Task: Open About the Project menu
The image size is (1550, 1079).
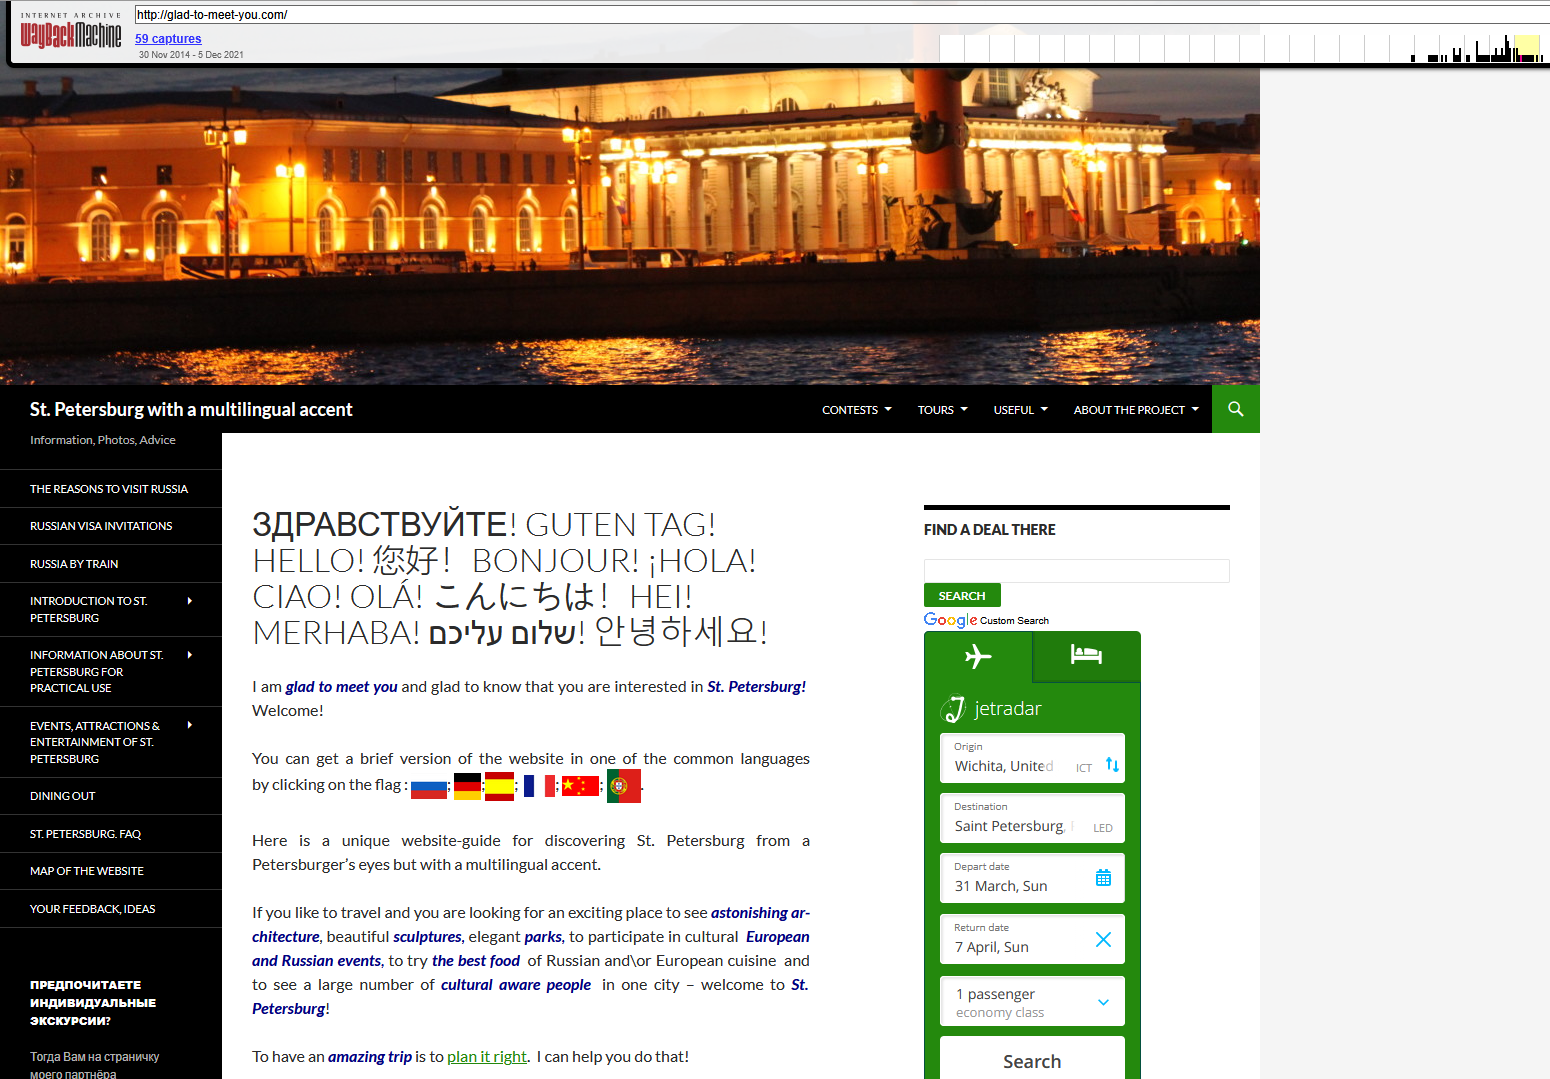Action: tap(1135, 410)
